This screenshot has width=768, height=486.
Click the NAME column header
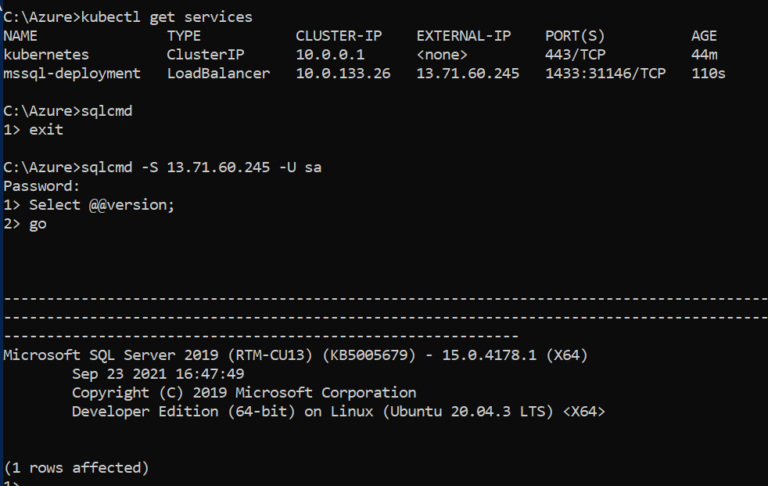click(21, 36)
